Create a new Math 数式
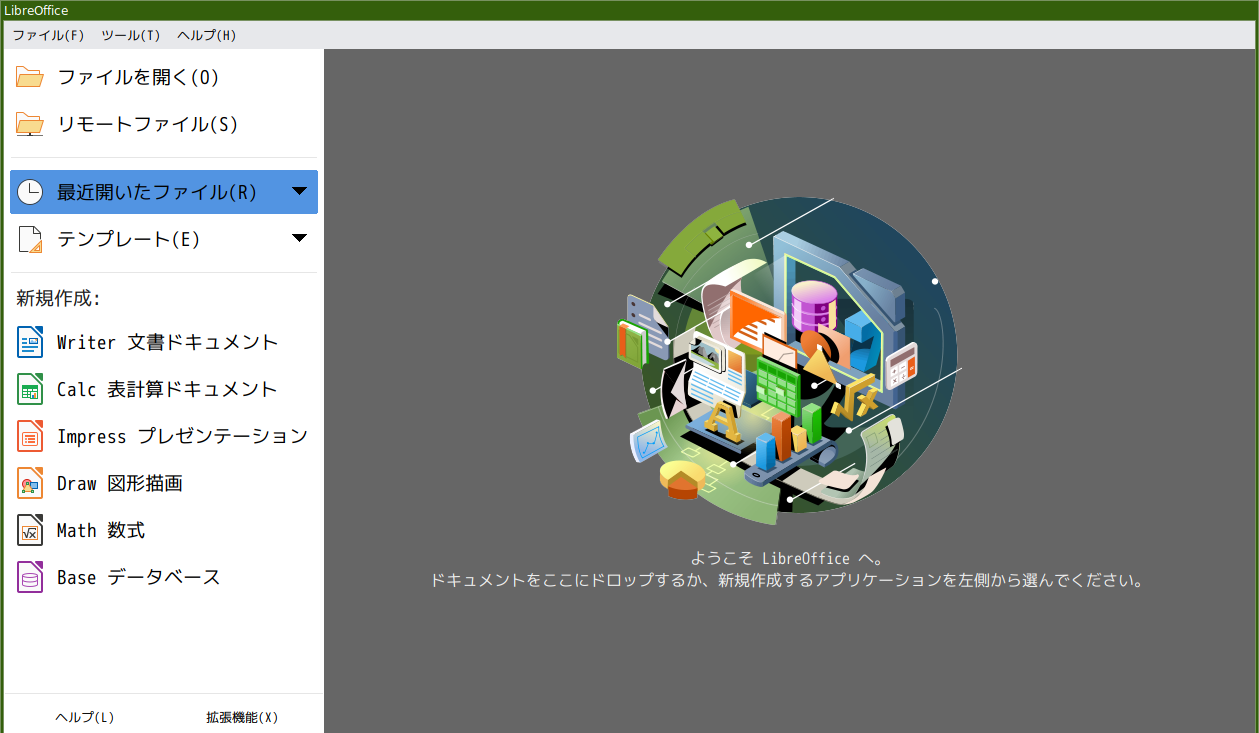 coord(163,530)
